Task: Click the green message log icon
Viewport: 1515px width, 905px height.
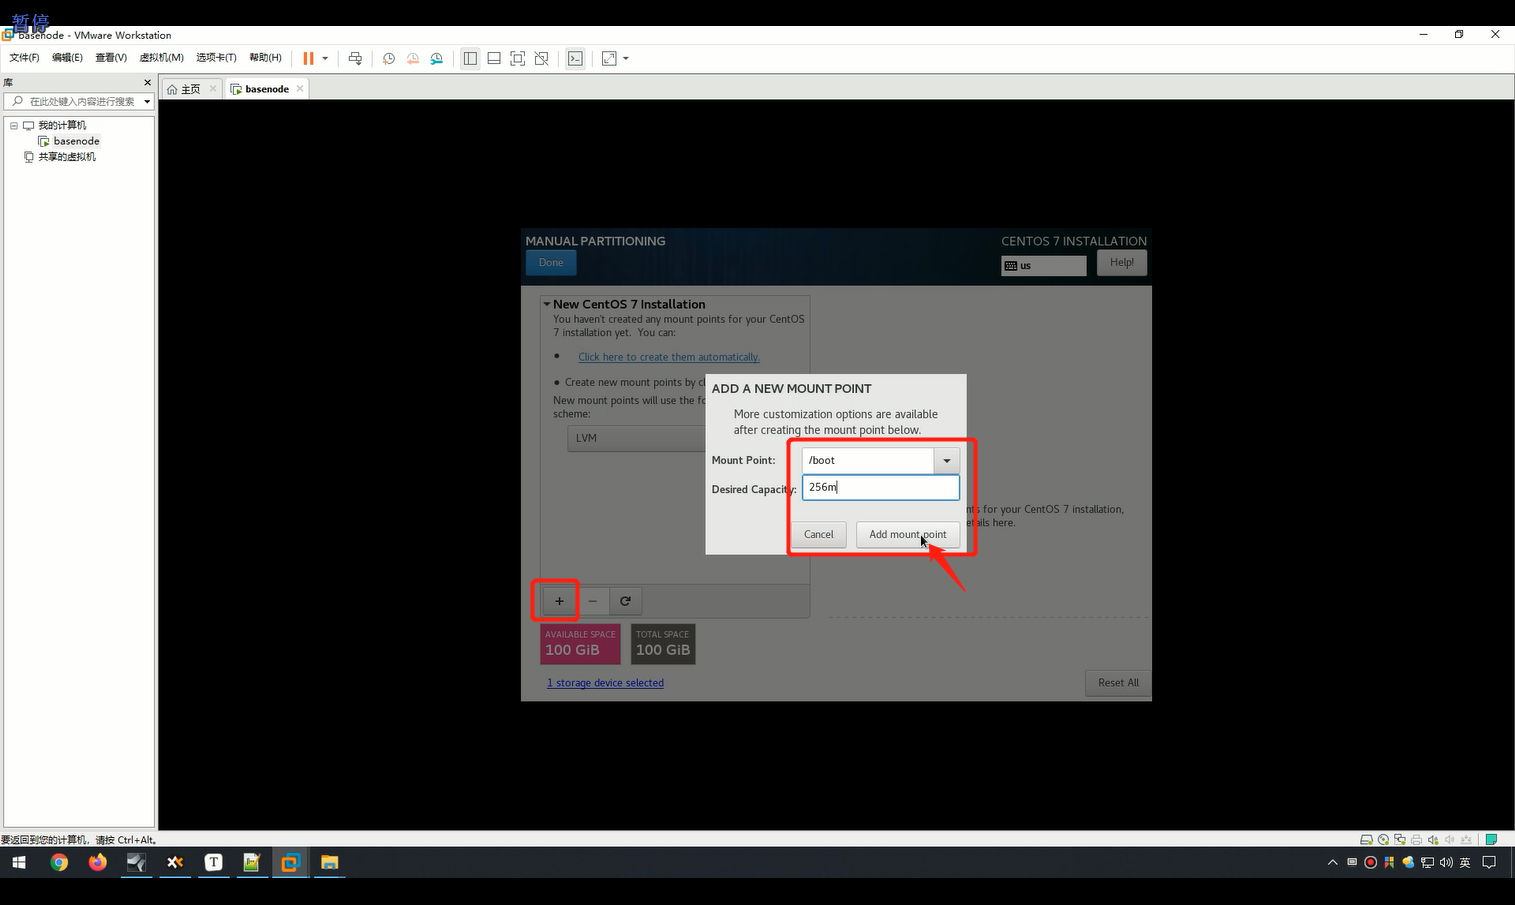Action: (x=1491, y=840)
